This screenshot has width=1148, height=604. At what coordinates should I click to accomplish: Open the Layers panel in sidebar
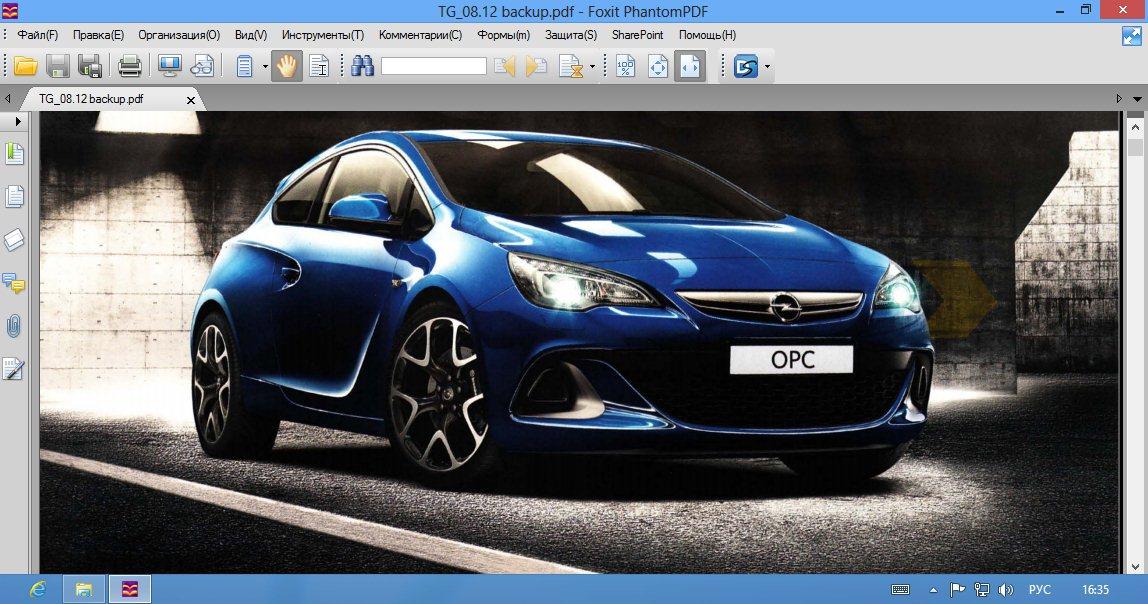[14, 240]
